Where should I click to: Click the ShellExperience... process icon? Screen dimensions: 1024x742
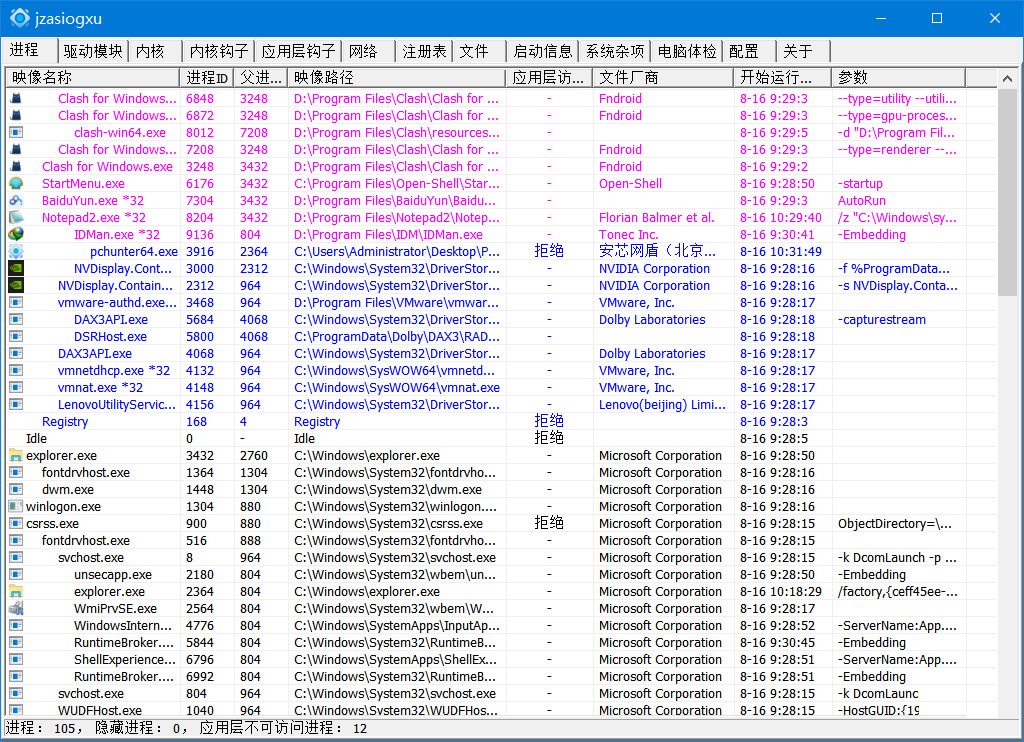(16, 659)
